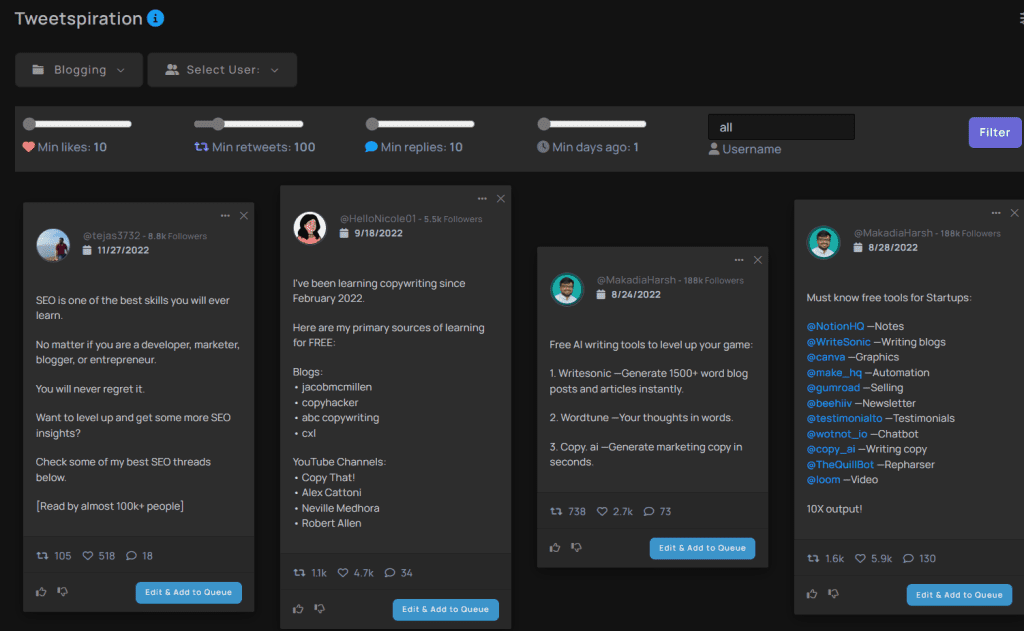1024x631 pixels.
Task: Open the Blogging category dropdown
Action: [x=79, y=70]
